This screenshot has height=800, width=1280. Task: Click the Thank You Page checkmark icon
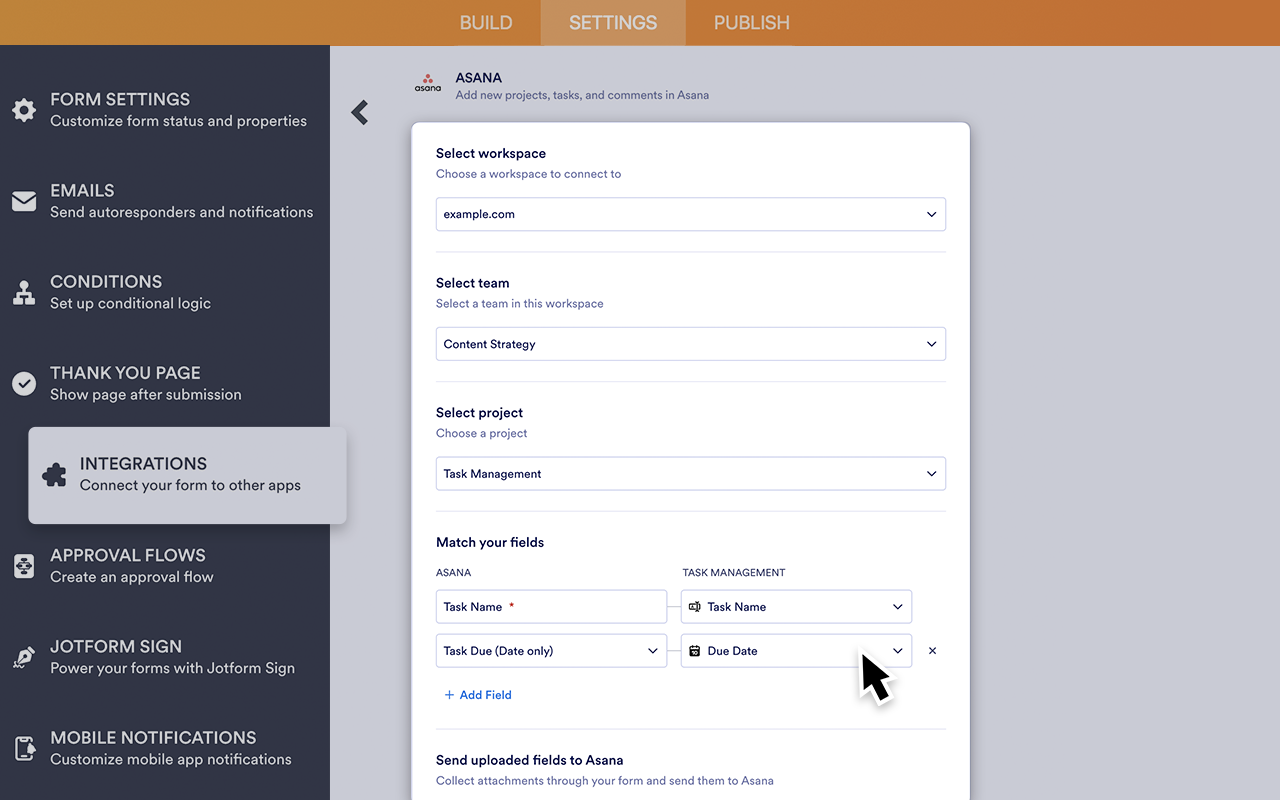coord(24,384)
